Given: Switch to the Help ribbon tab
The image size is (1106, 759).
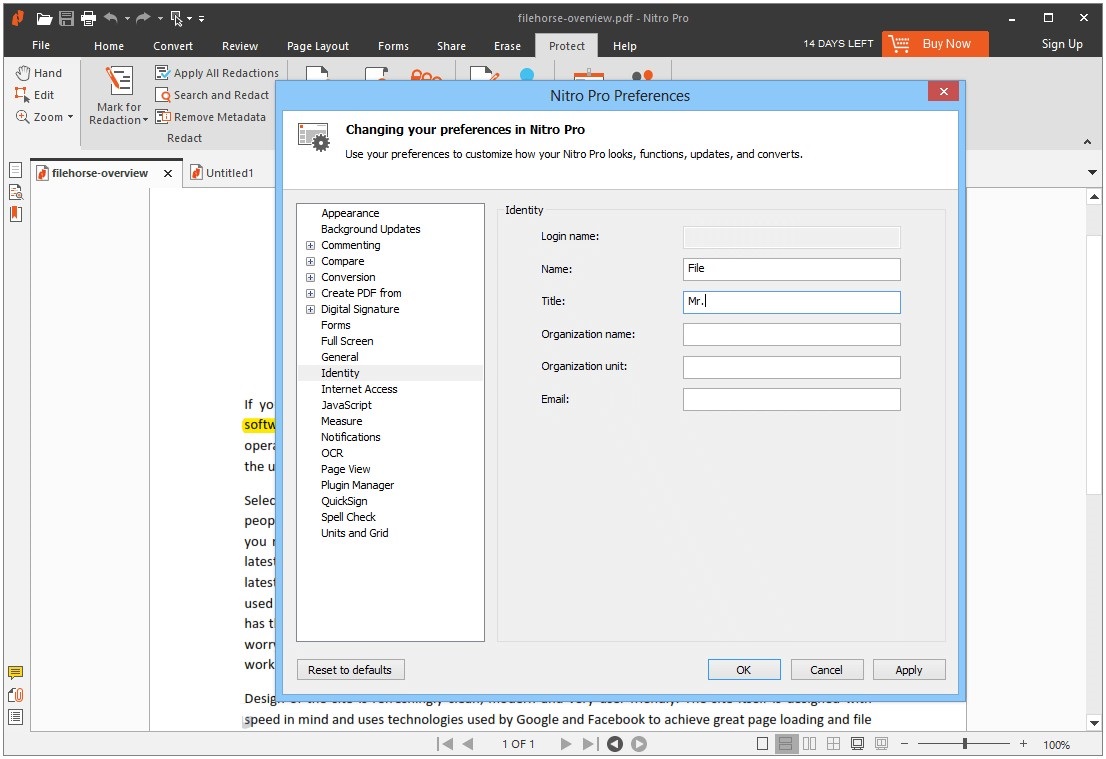Looking at the screenshot, I should click(x=624, y=46).
